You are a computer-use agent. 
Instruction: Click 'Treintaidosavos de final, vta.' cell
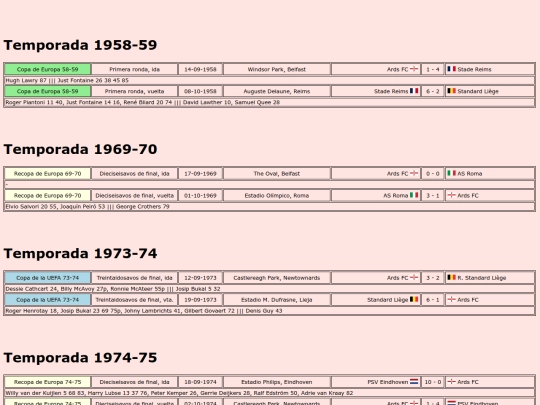click(x=134, y=300)
